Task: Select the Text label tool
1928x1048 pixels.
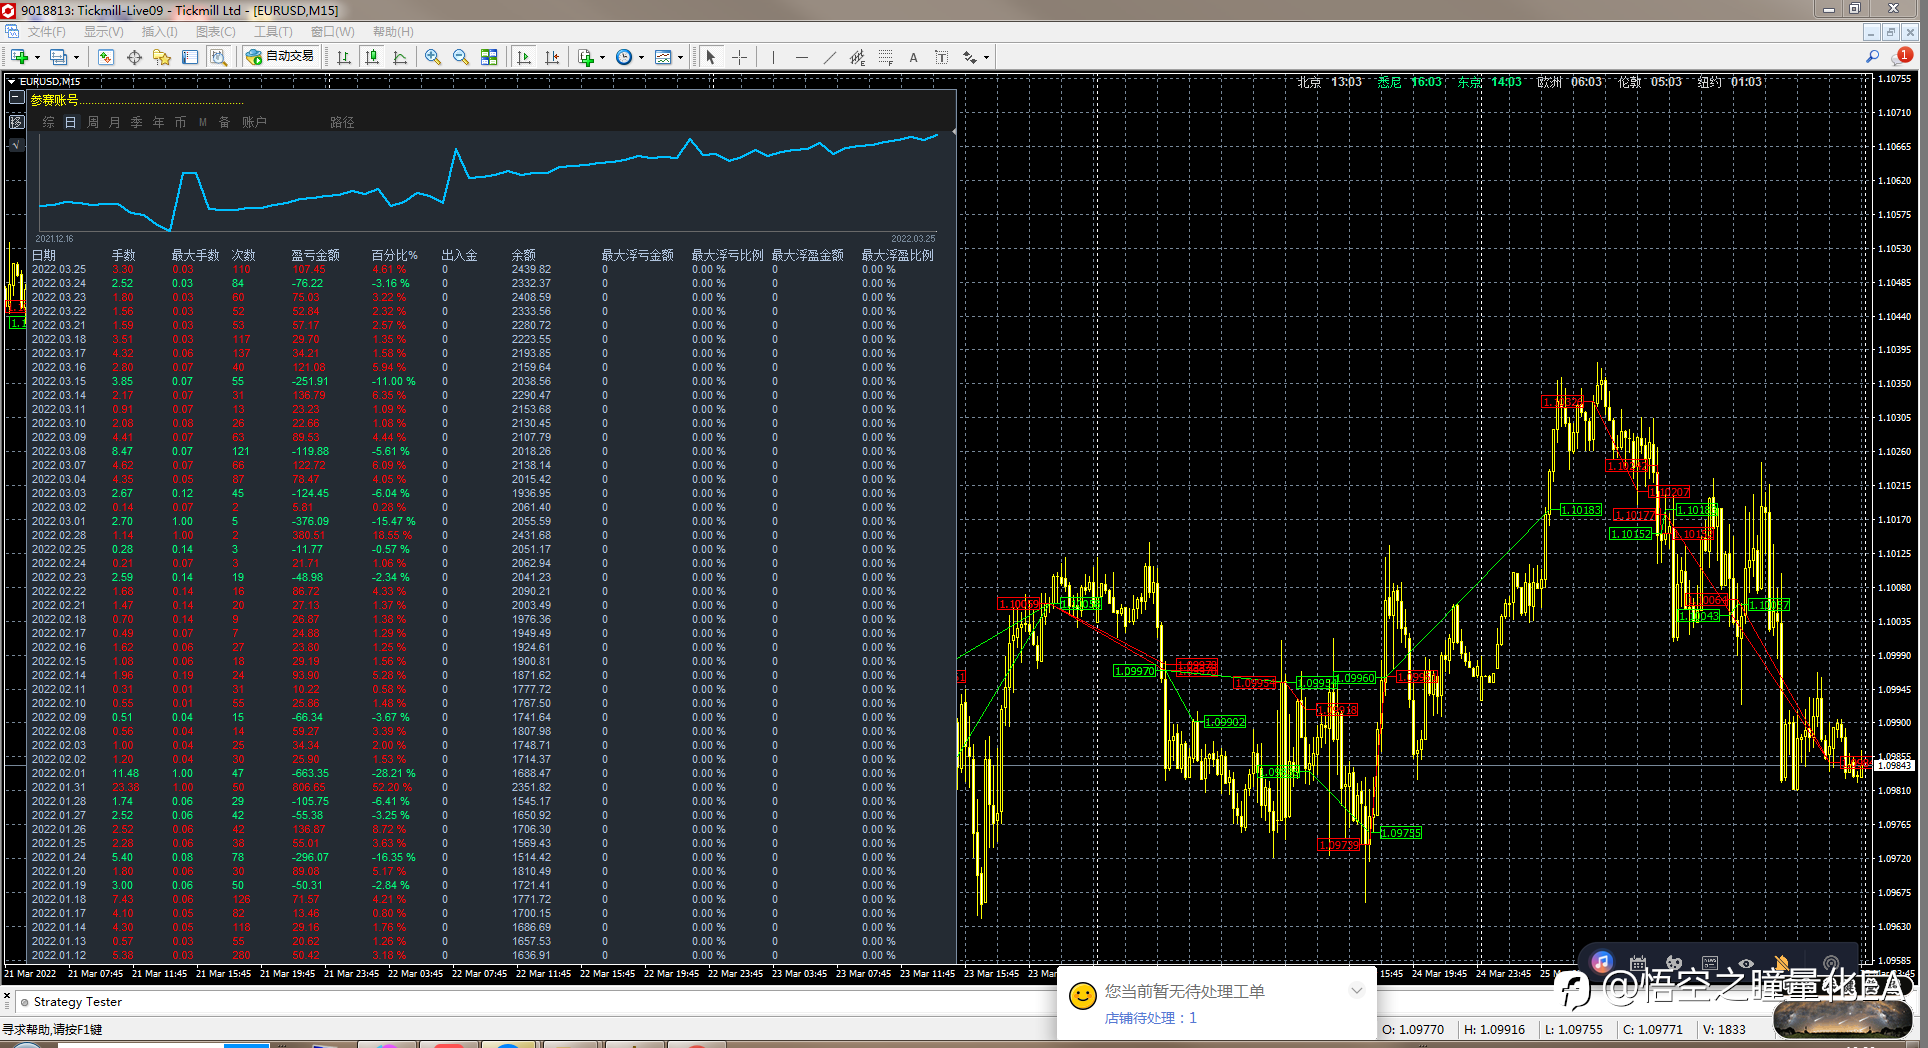Action: click(913, 57)
